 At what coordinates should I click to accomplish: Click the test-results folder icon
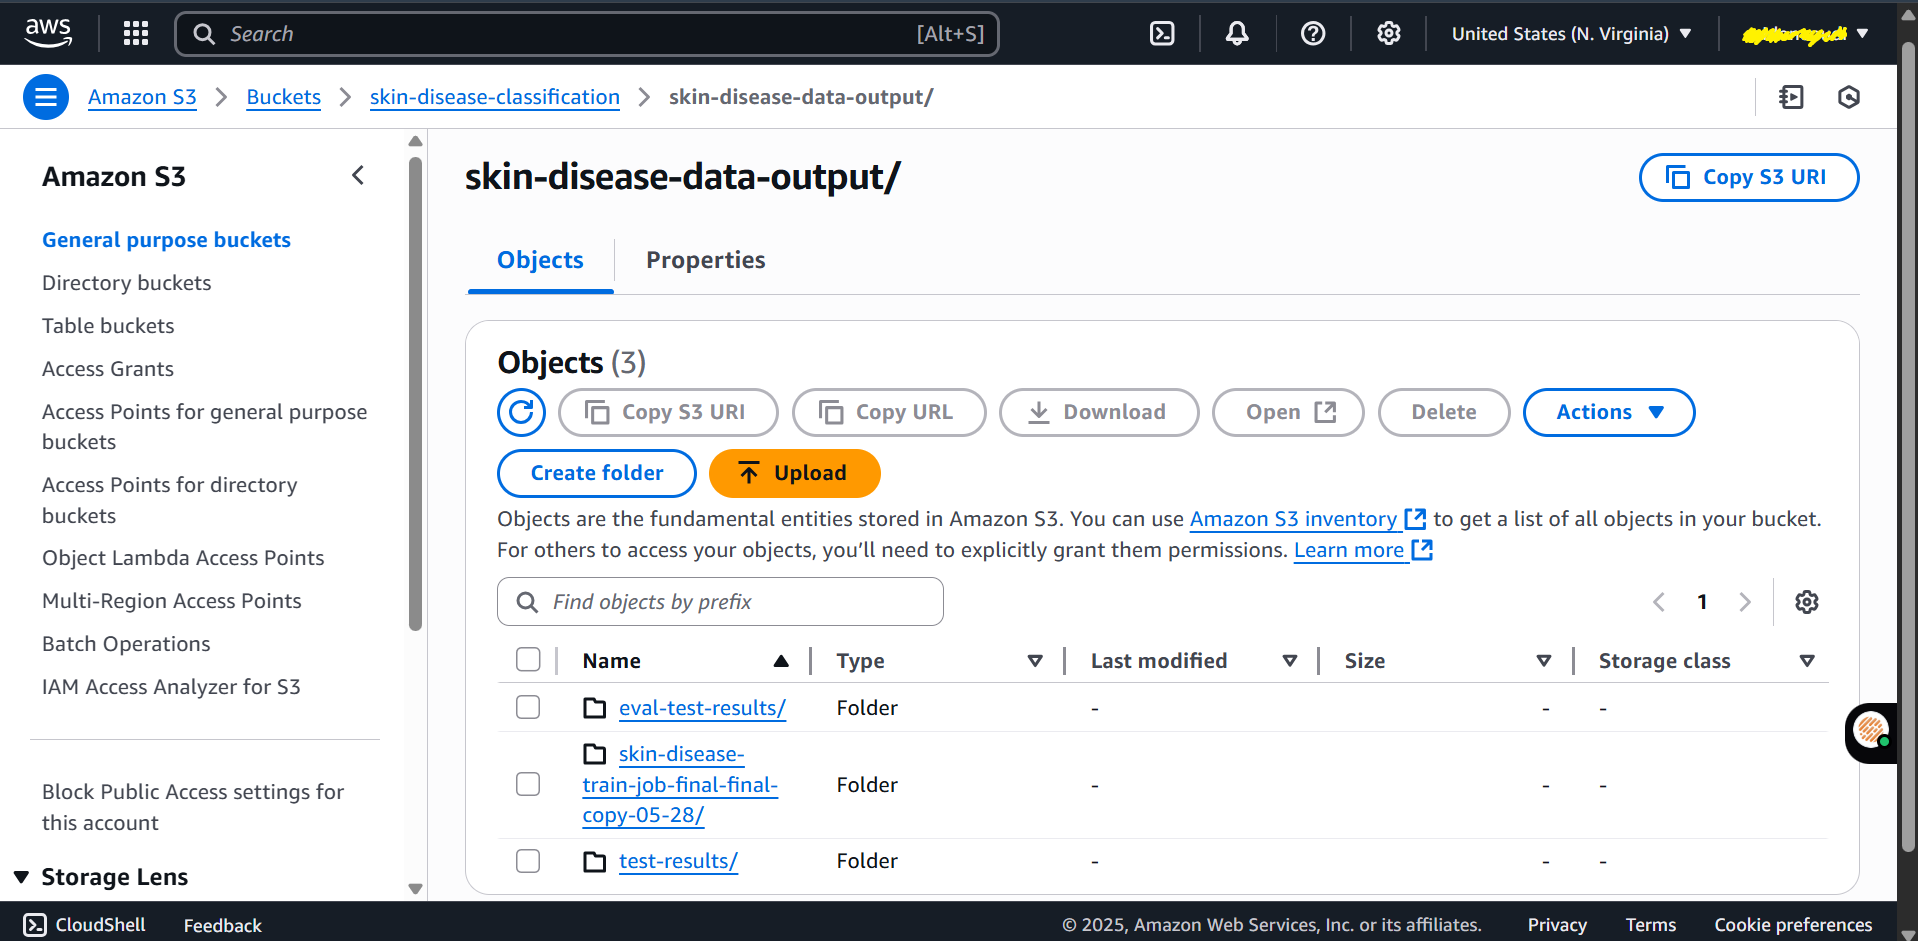[x=595, y=861]
